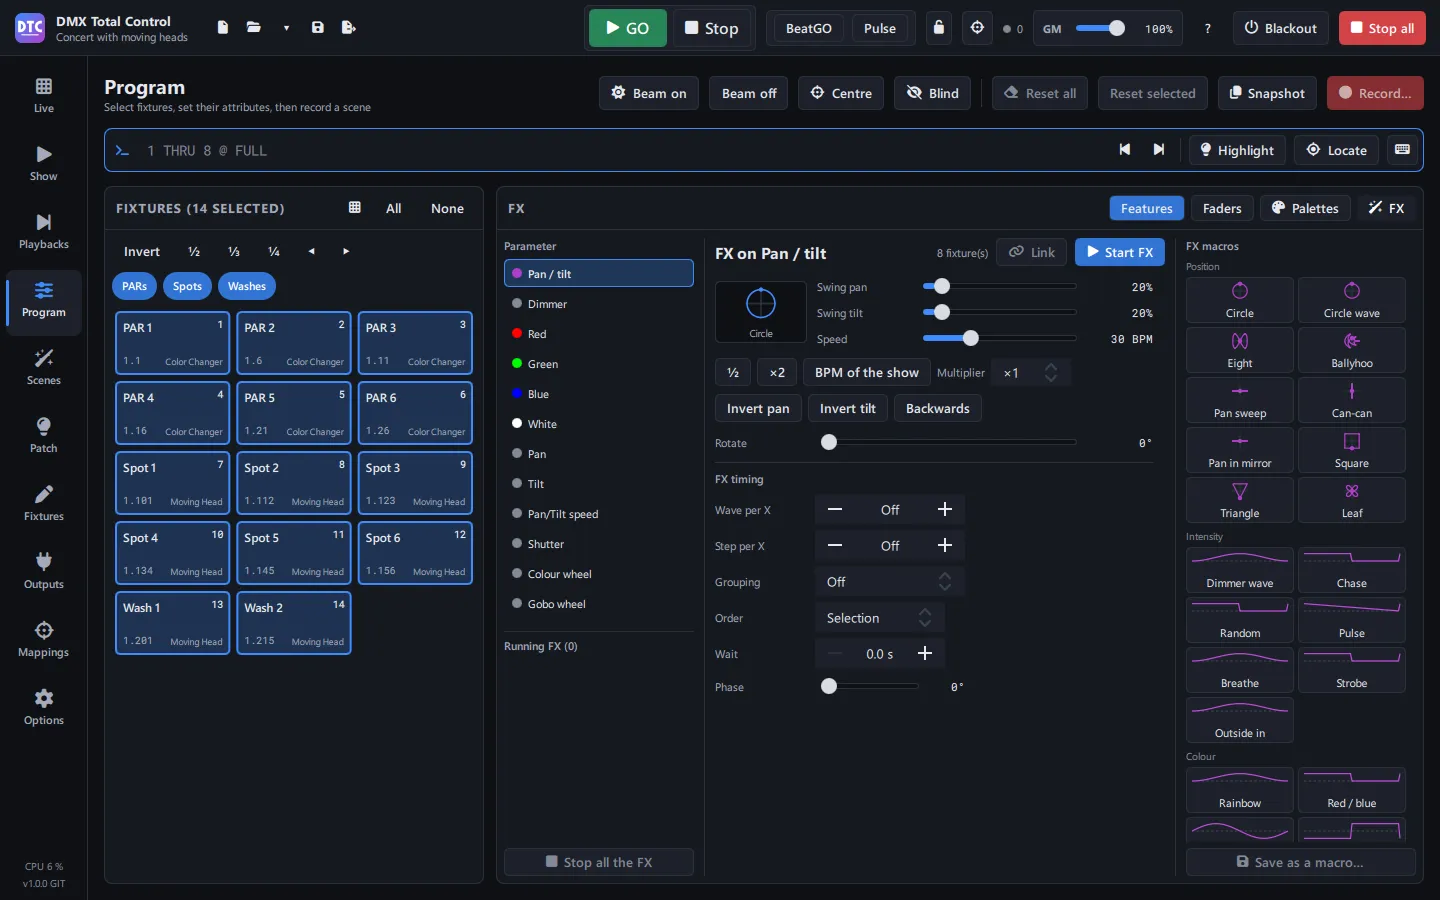Viewport: 1440px width, 900px height.
Task: Click the Snapshot button
Action: click(x=1267, y=93)
